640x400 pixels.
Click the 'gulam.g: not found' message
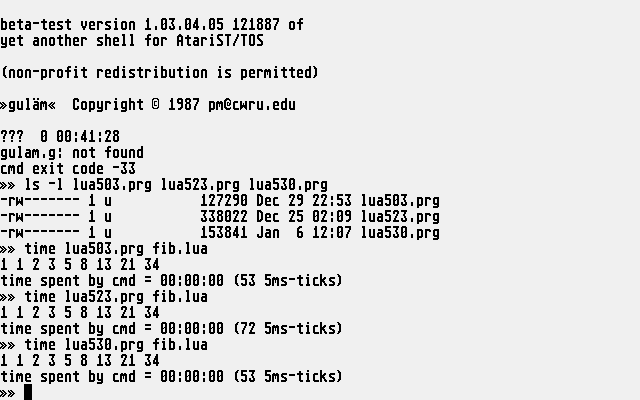click(x=72, y=153)
